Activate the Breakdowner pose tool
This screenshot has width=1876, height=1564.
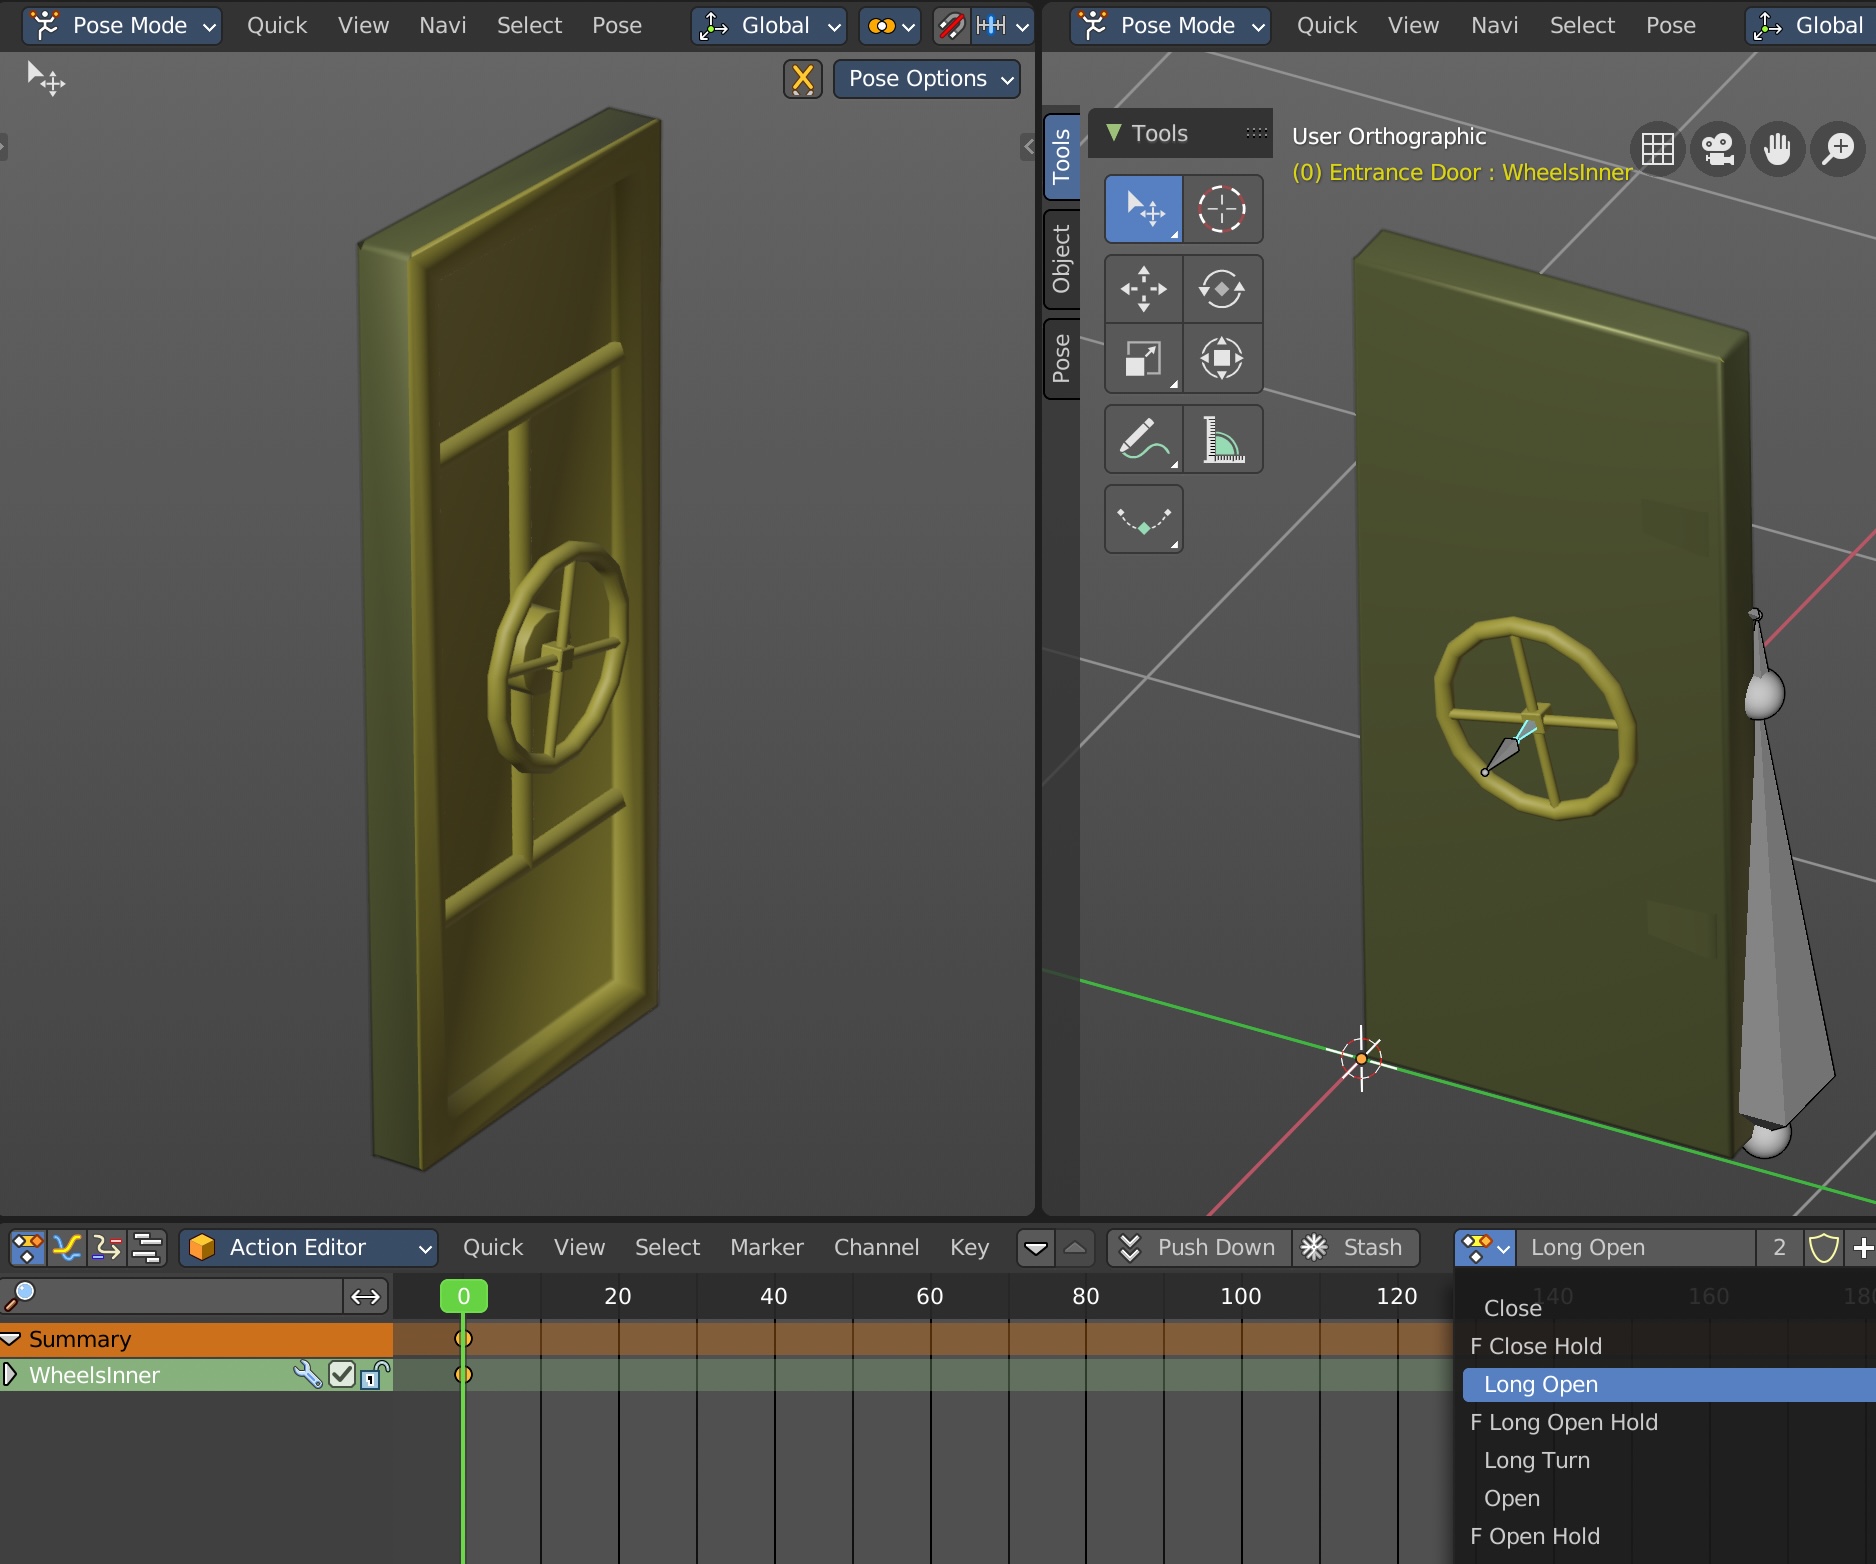(1143, 519)
